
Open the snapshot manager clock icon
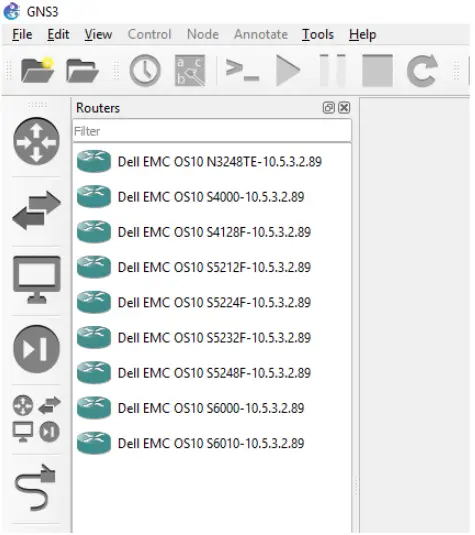[145, 71]
